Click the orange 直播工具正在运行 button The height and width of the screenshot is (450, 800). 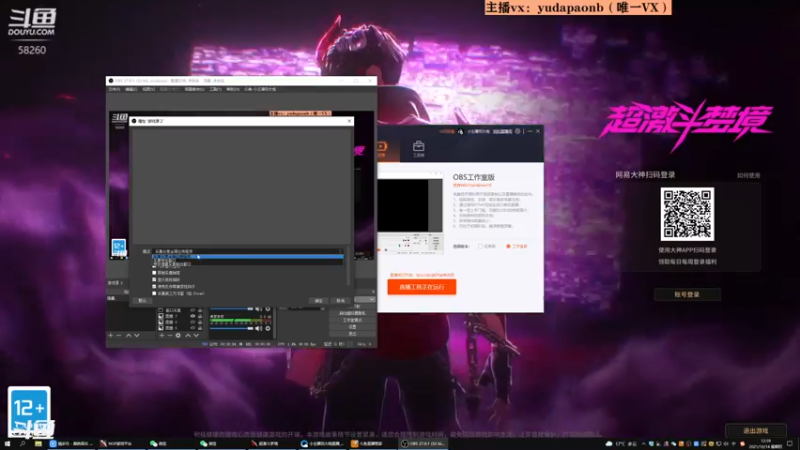(421, 287)
